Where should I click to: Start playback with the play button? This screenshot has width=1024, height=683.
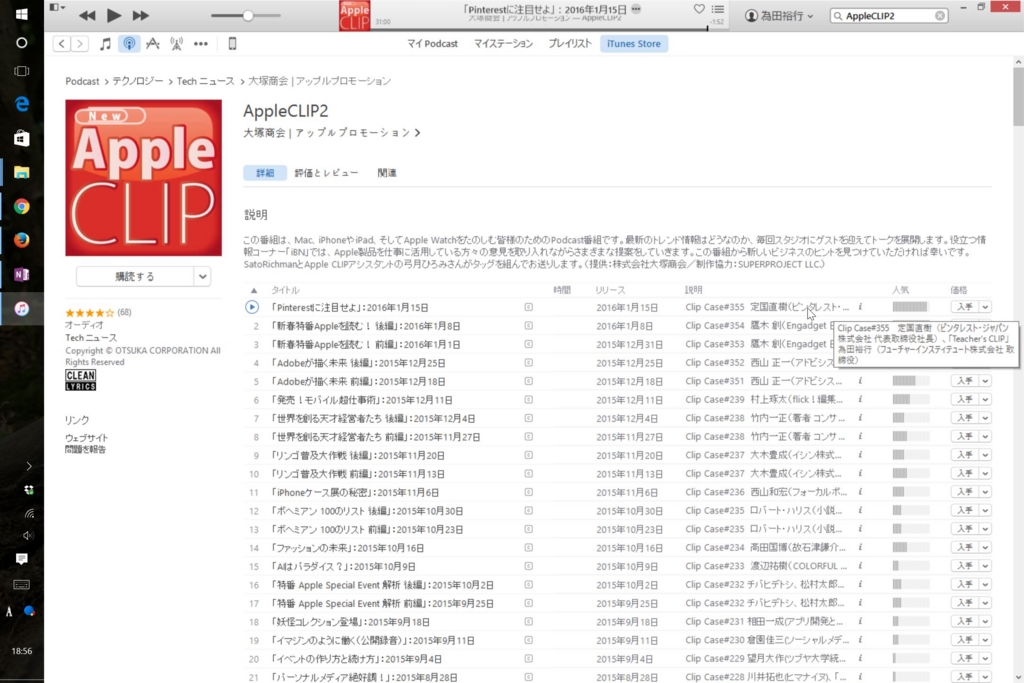[114, 15]
